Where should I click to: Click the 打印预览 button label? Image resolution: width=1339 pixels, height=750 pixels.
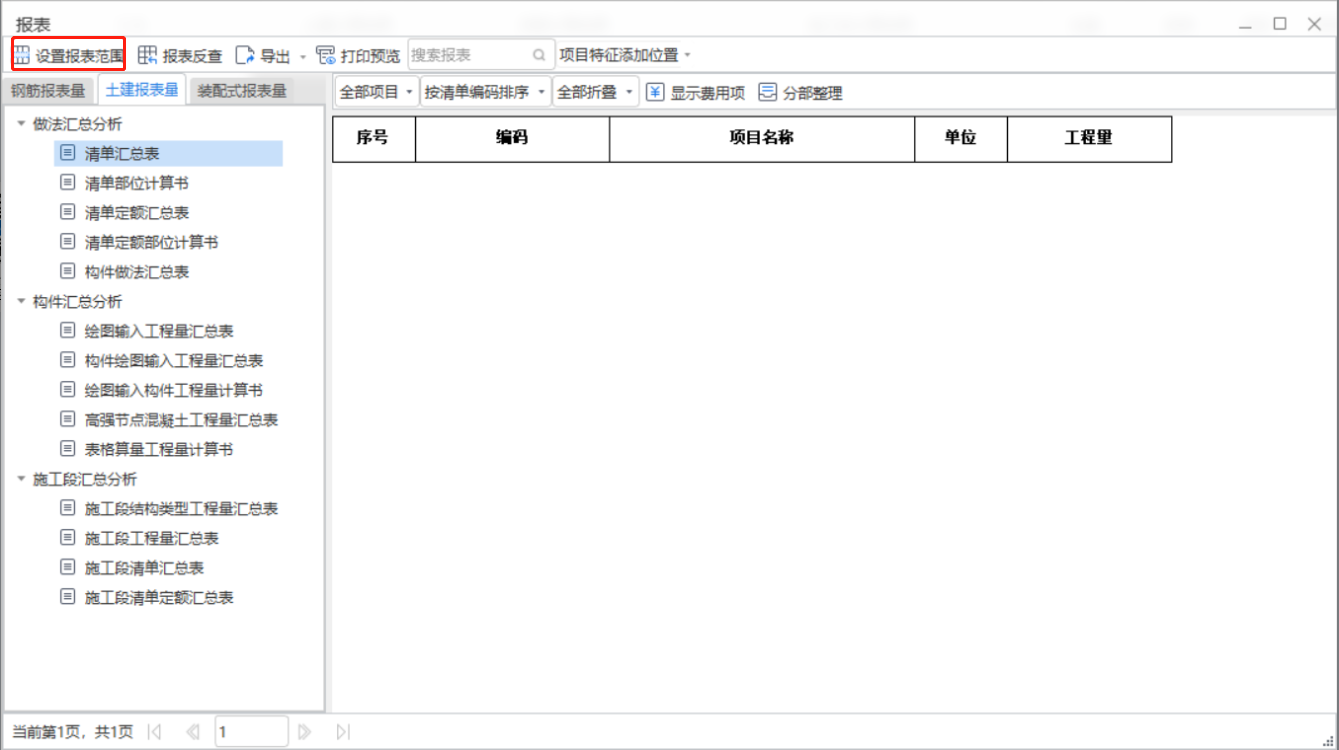[x=370, y=56]
